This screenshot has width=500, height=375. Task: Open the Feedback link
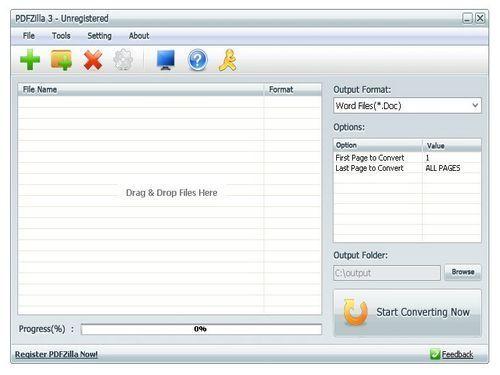click(x=457, y=354)
